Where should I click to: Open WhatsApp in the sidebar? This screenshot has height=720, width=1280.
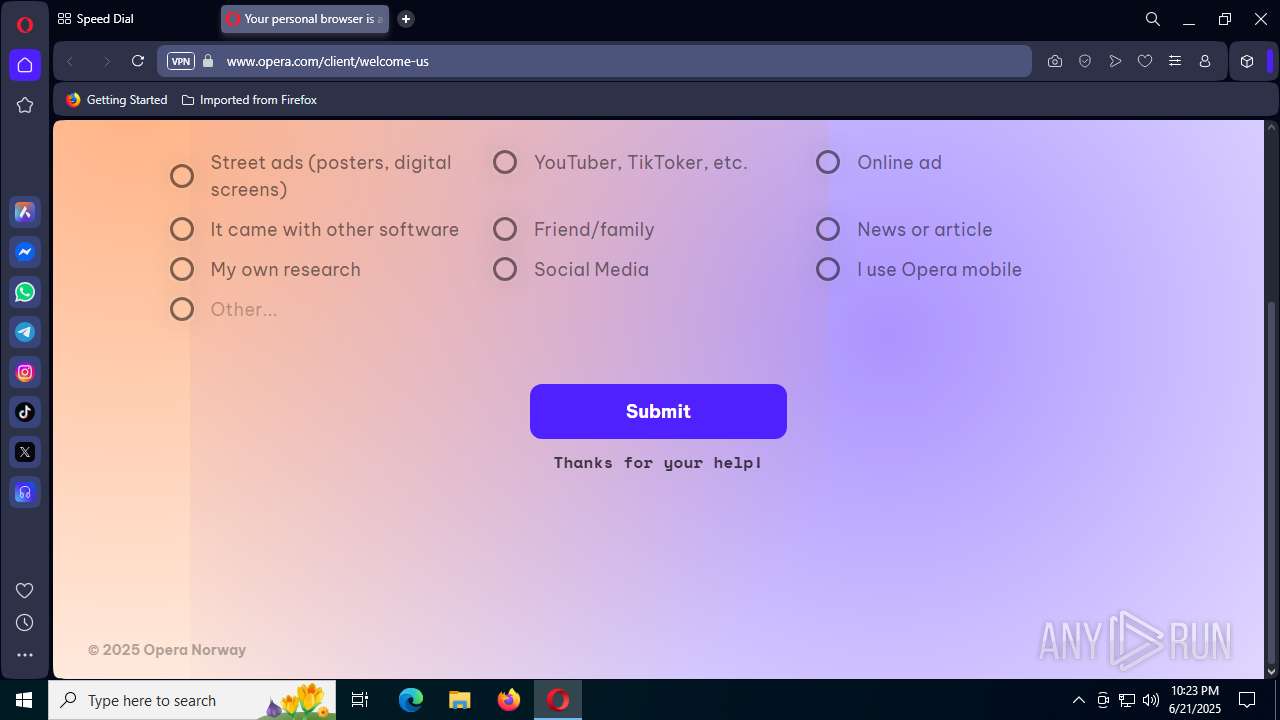pyautogui.click(x=25, y=292)
